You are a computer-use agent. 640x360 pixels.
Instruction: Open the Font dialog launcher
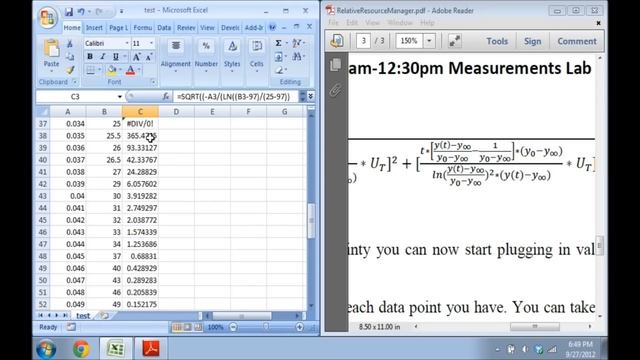153,82
